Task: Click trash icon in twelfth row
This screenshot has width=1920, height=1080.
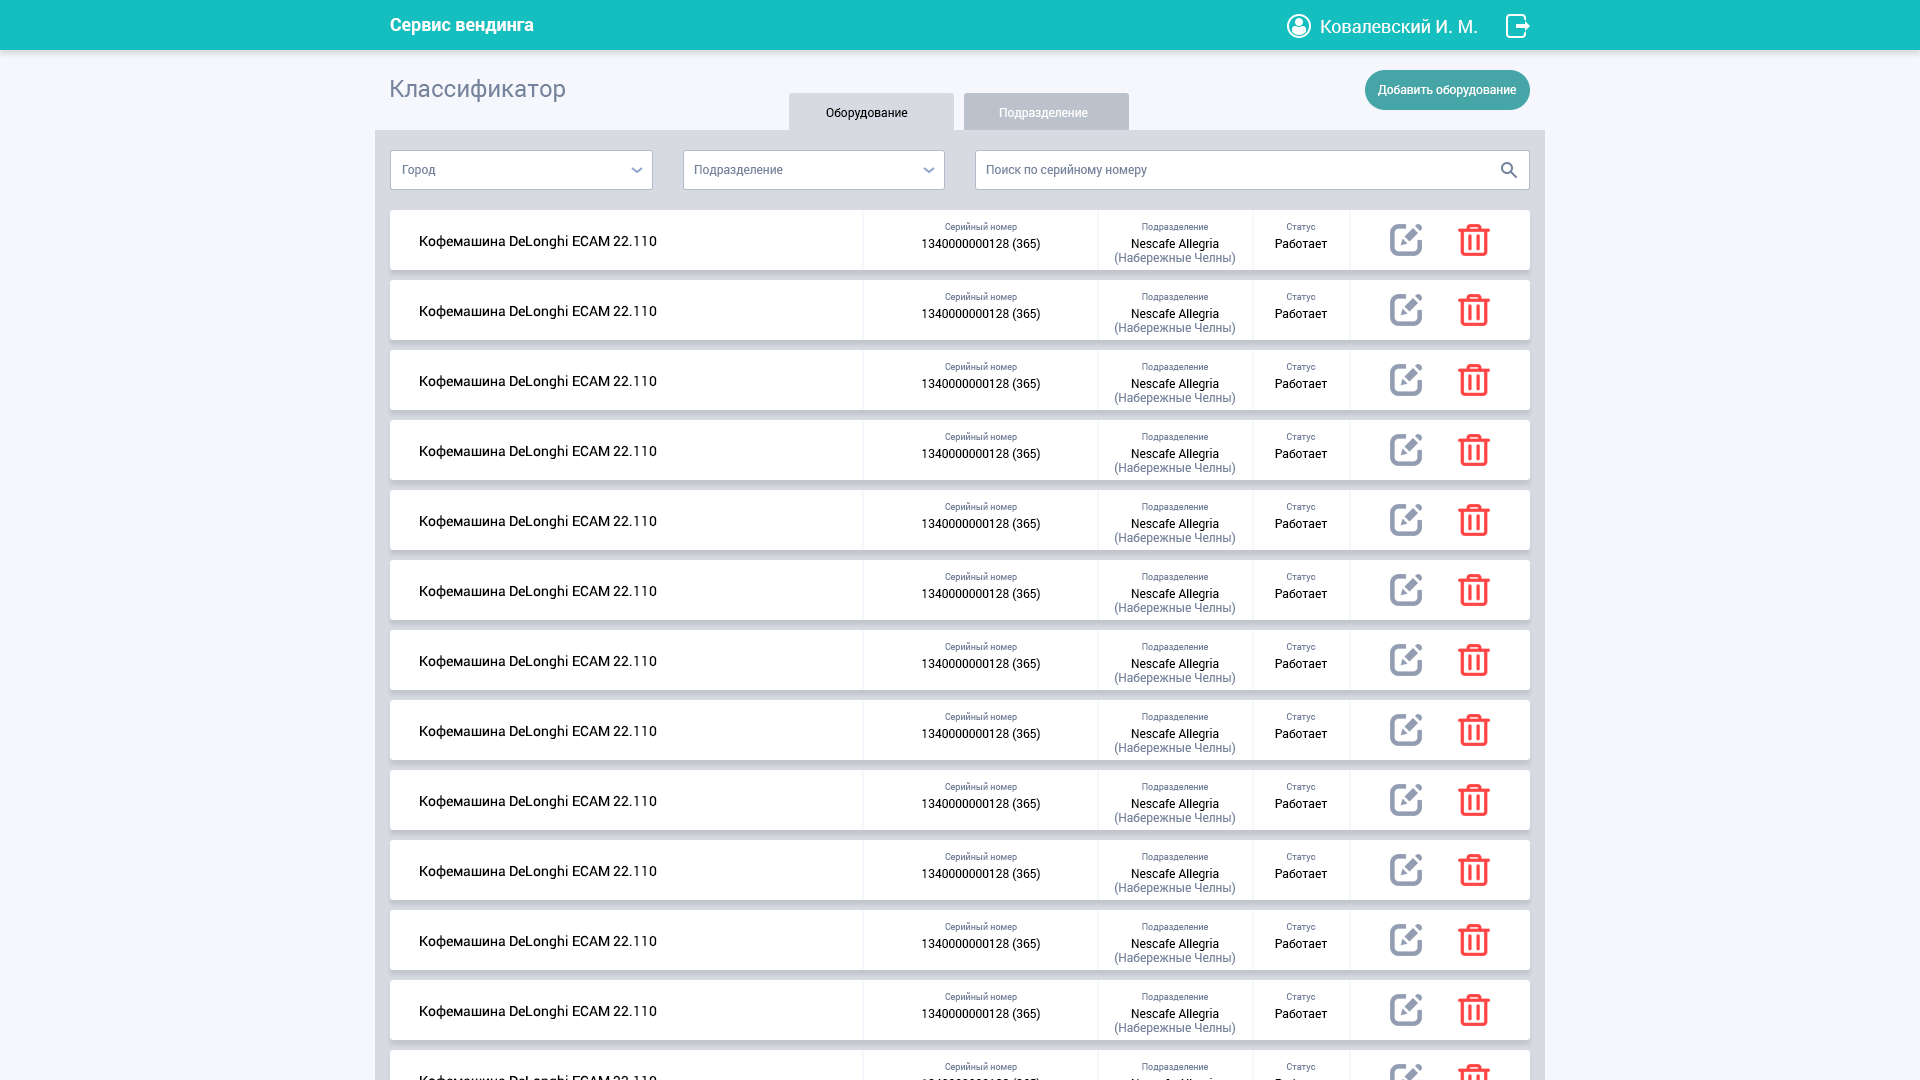Action: pyautogui.click(x=1473, y=1010)
